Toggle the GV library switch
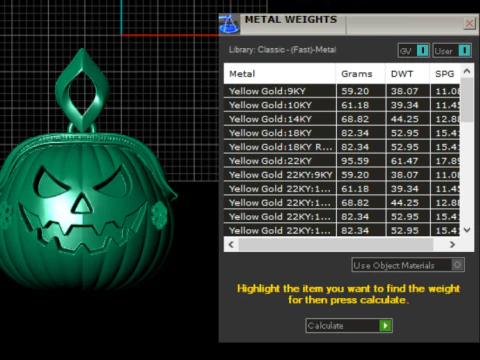Screen dimensions: 480x360 414,51
